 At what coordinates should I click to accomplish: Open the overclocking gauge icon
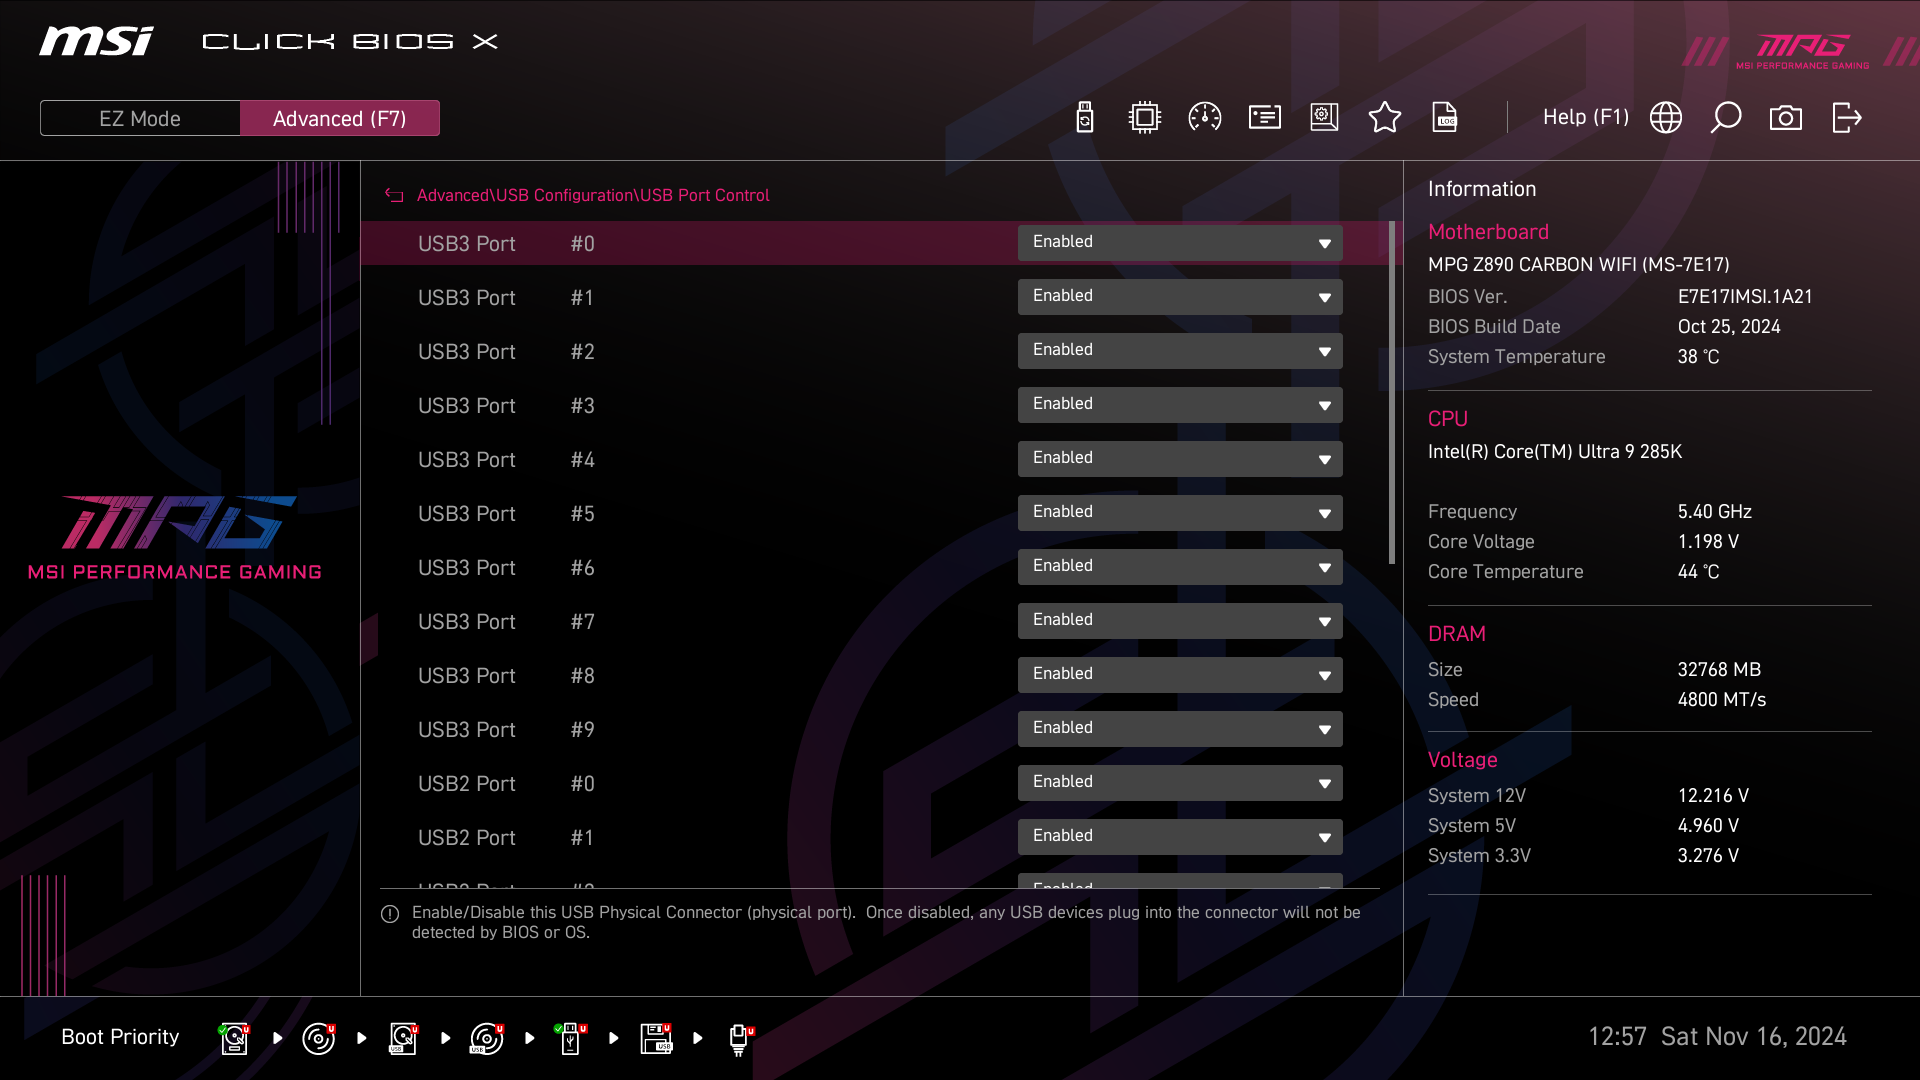click(x=1205, y=118)
